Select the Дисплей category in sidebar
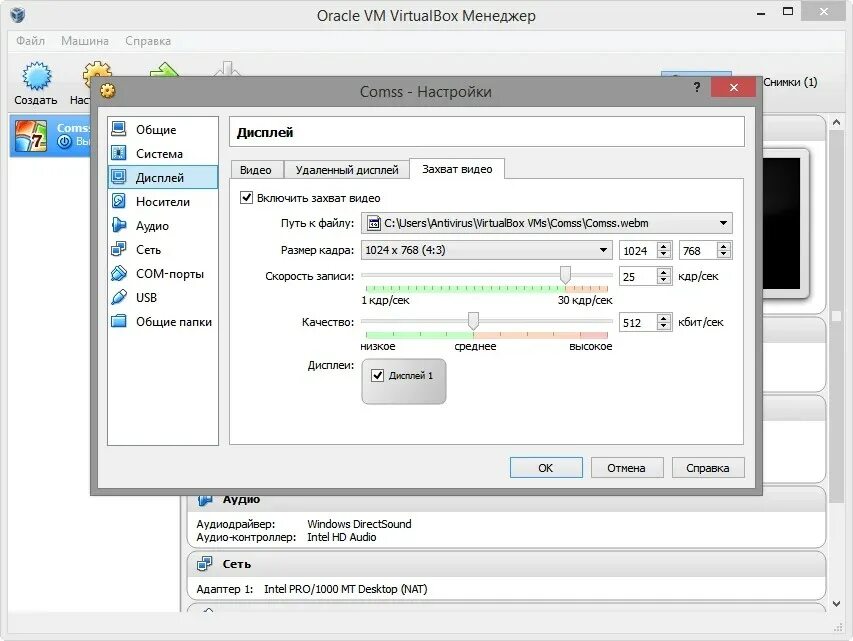The height and width of the screenshot is (641, 853). pos(163,177)
